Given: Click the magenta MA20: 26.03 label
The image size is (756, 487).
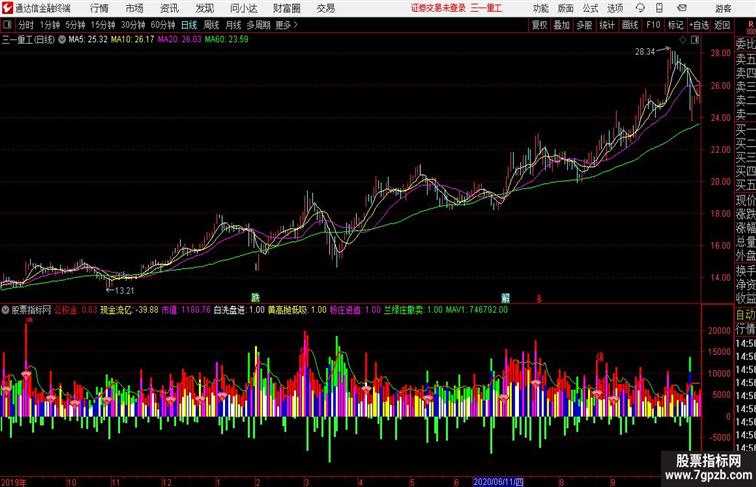Looking at the screenshot, I should tap(179, 40).
